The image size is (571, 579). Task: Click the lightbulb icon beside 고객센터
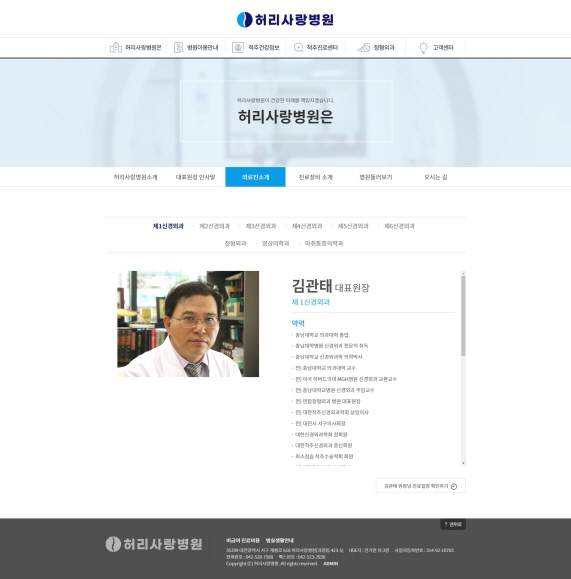coord(423,48)
